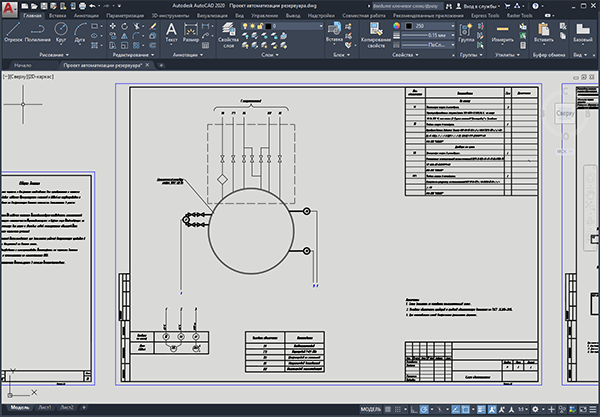Screen dimensions: 600x417
Task: Select the Полилиния polyline tool
Action: (38, 32)
